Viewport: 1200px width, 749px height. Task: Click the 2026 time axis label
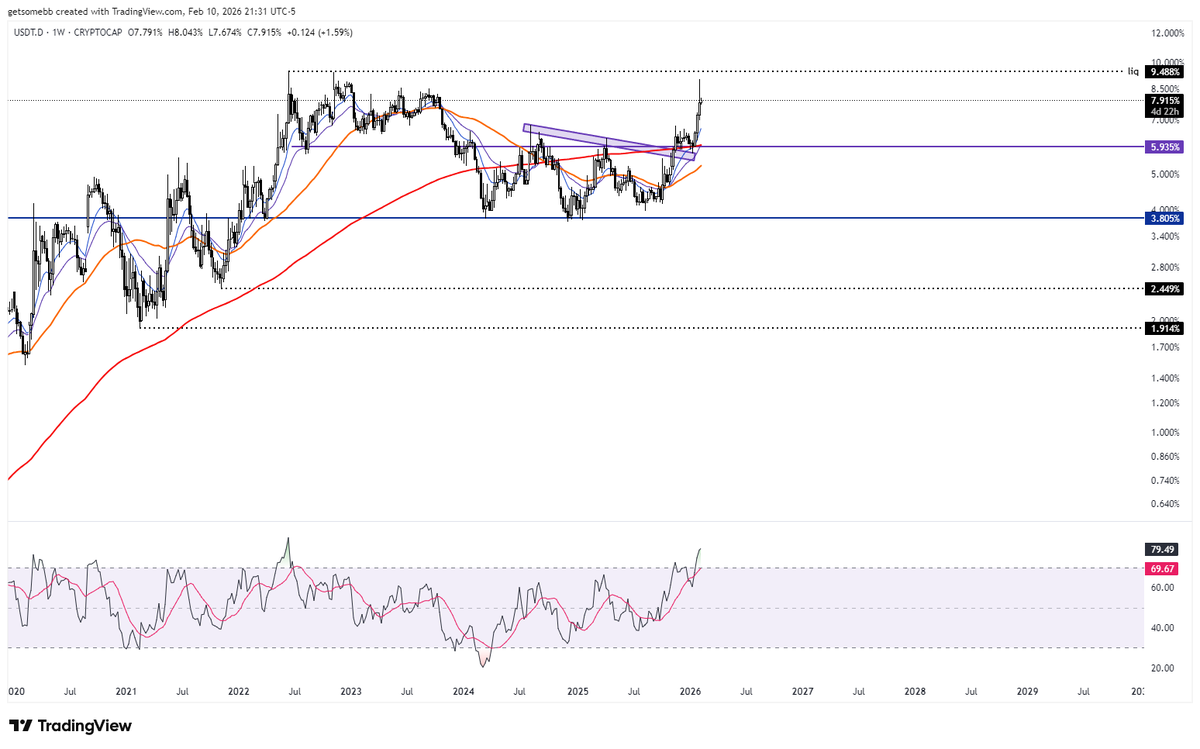(690, 691)
